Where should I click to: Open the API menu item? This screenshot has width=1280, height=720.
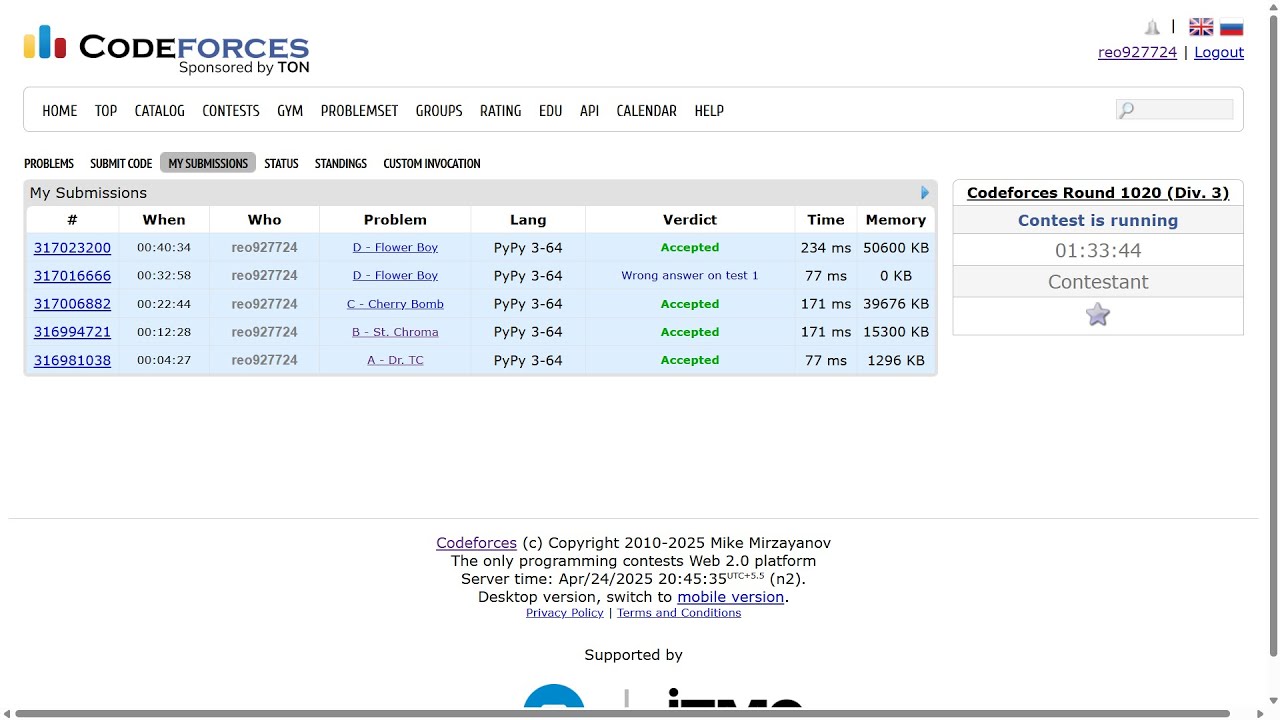tap(590, 111)
